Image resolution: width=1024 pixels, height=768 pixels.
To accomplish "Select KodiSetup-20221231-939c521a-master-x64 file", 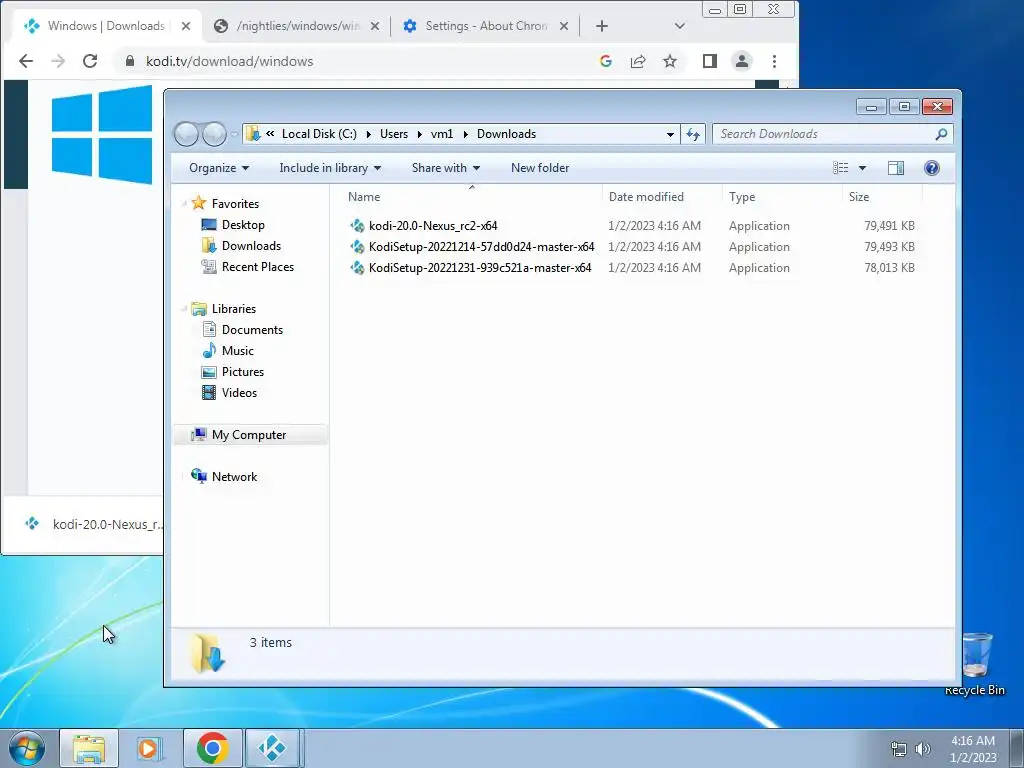I will (x=480, y=268).
